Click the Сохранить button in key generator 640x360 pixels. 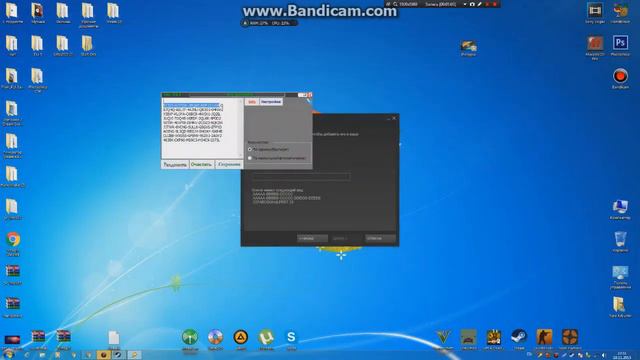[x=229, y=164]
